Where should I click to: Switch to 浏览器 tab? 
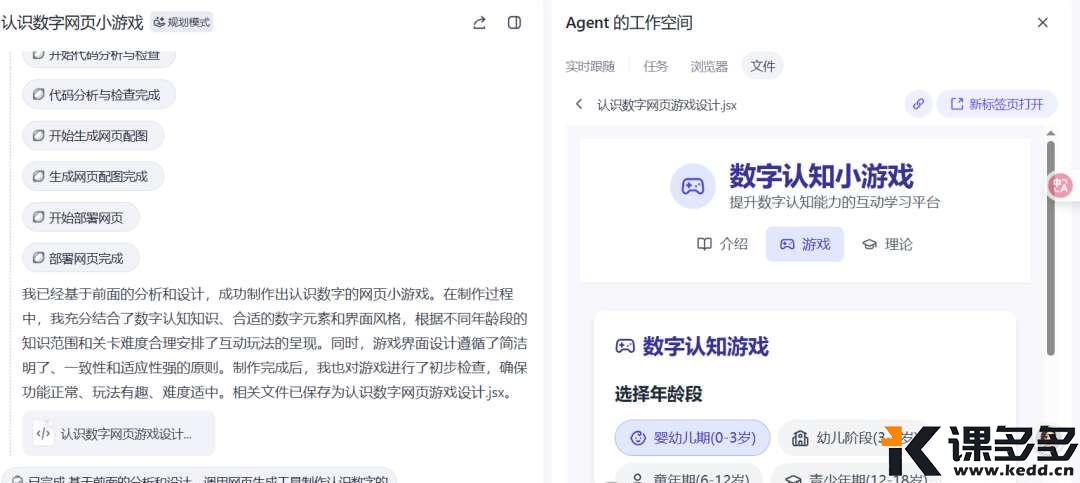coord(709,66)
